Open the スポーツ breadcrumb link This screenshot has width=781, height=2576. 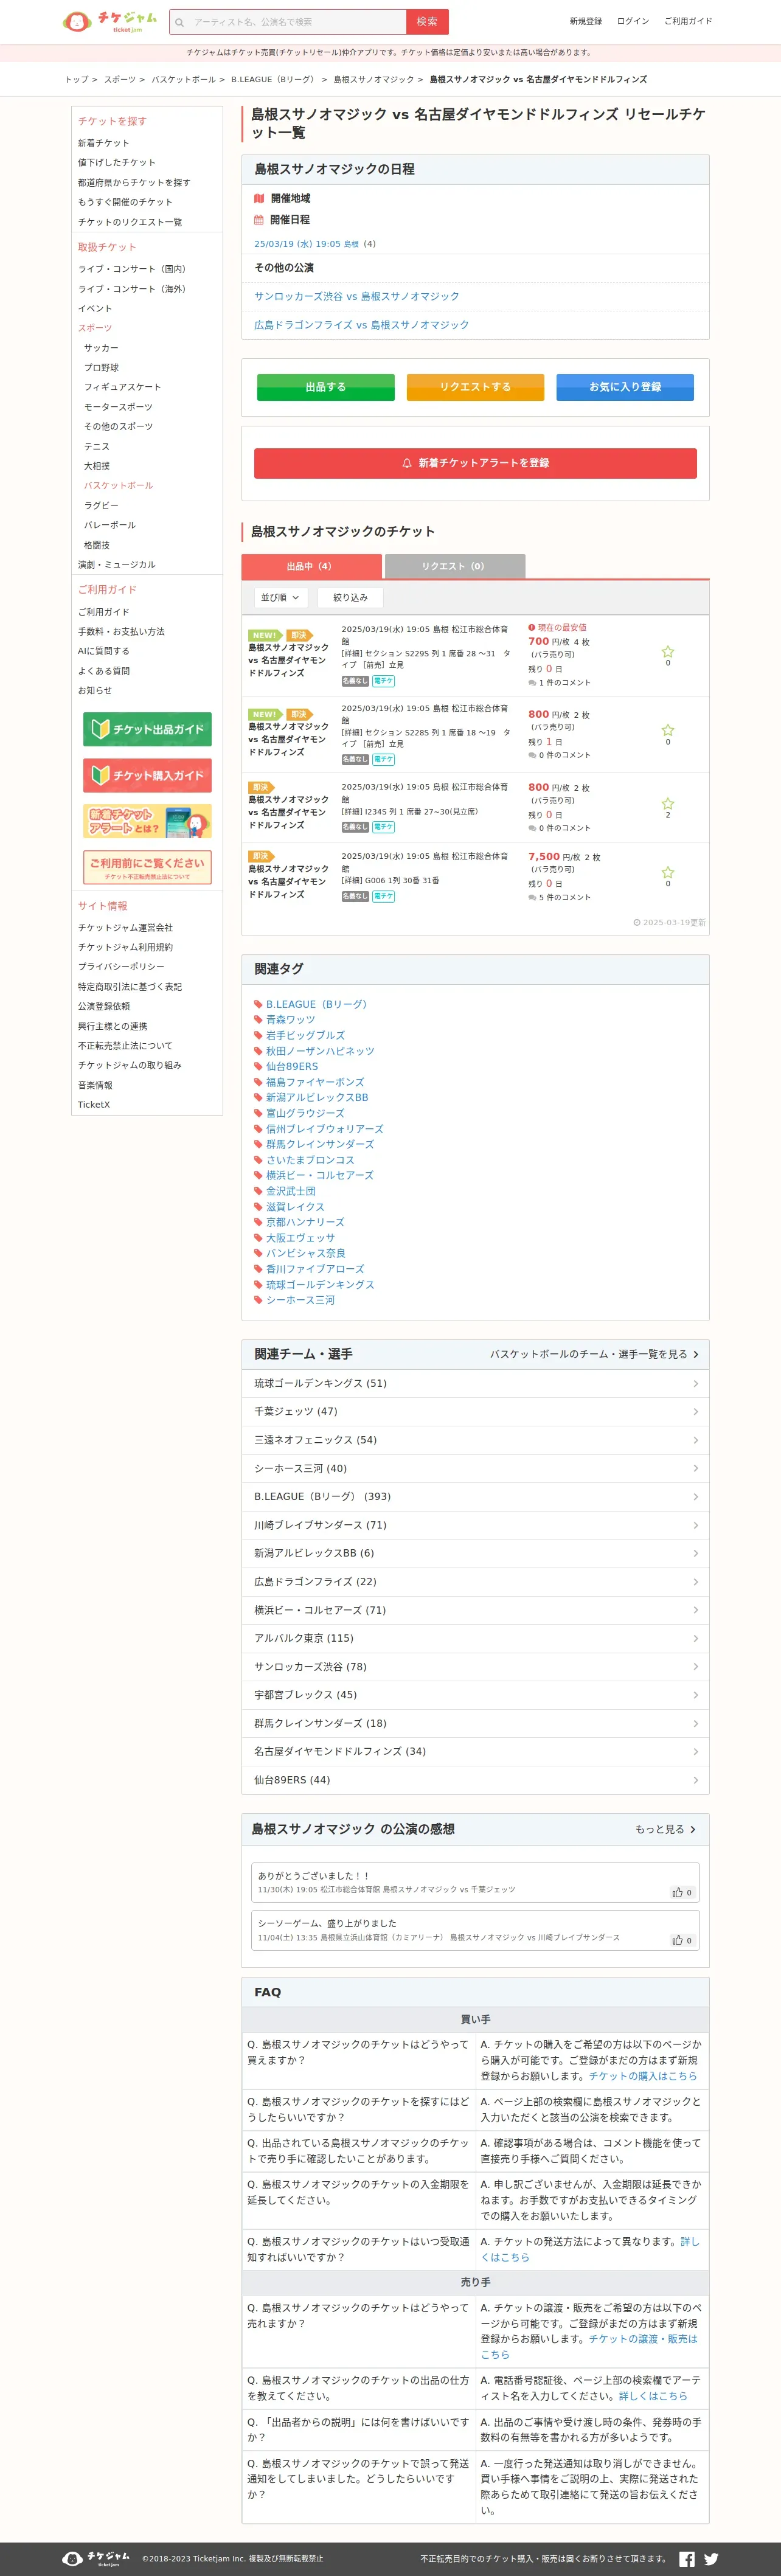(x=120, y=79)
